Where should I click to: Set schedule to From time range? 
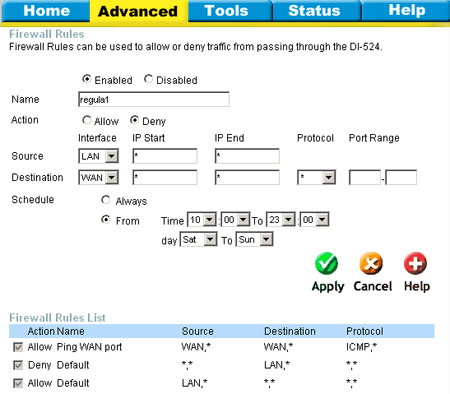106,219
